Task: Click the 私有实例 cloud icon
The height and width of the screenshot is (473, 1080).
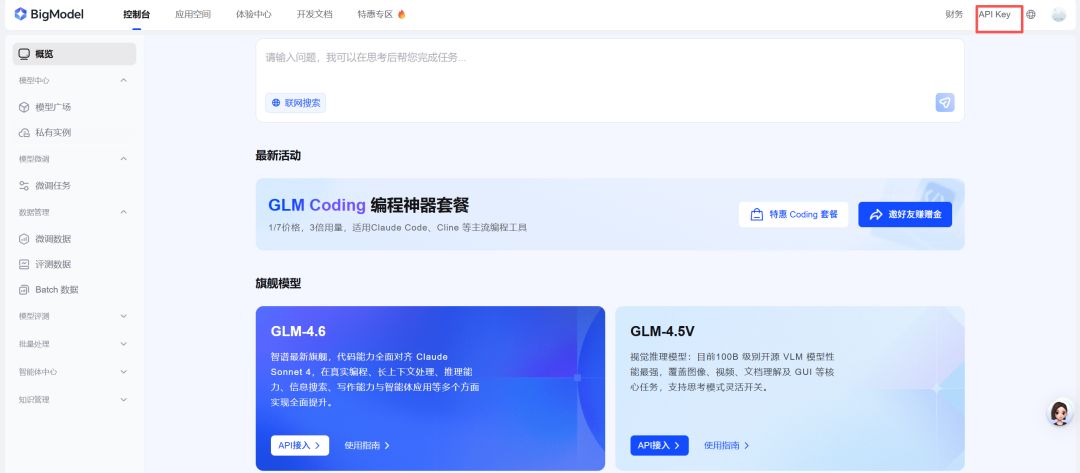Action: click(x=24, y=132)
